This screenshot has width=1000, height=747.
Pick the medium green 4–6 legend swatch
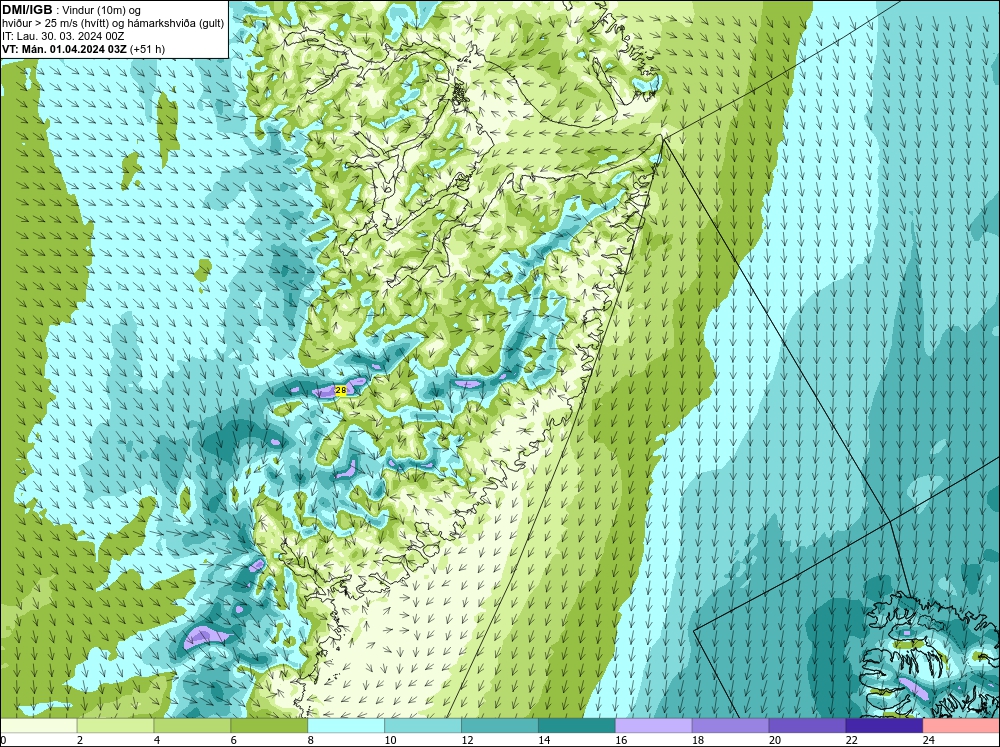pyautogui.click(x=192, y=726)
